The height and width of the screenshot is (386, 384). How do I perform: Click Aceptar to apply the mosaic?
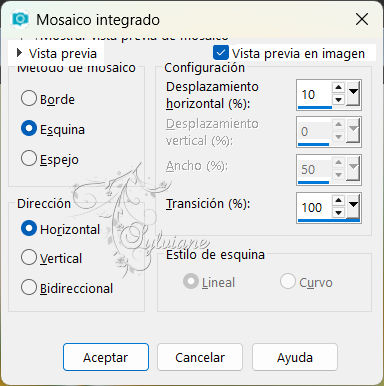pyautogui.click(x=106, y=357)
